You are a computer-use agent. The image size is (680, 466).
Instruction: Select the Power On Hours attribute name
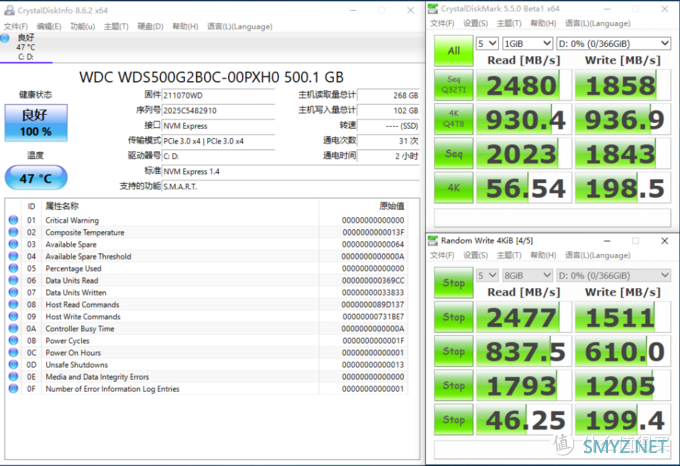click(73, 353)
